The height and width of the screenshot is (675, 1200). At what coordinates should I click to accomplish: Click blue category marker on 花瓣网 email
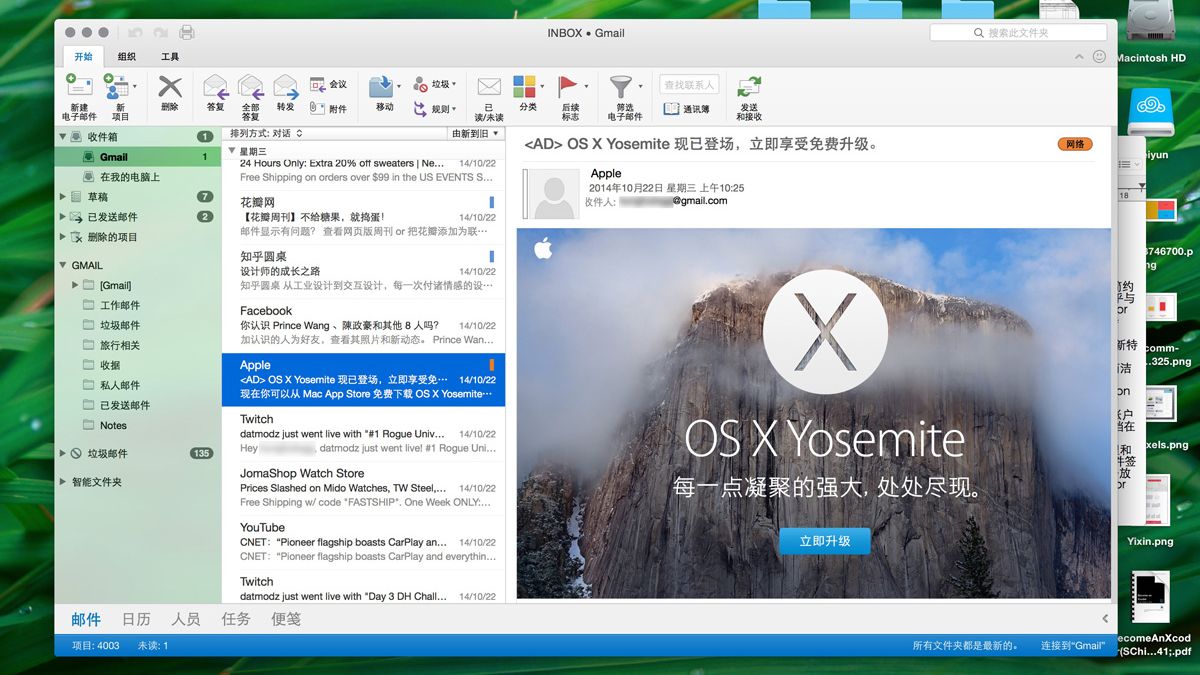[x=492, y=202]
